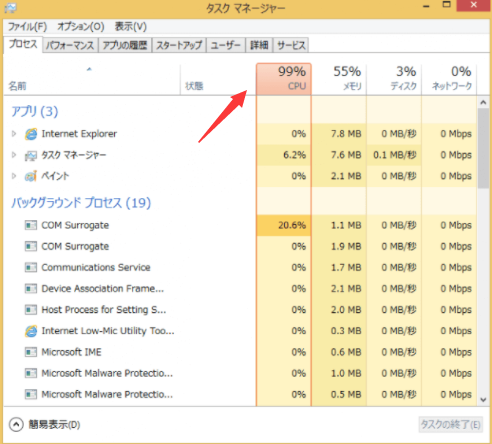Viewport: 492px width, 444px height.
Task: Expand the タスク マネージャー process tree
Action: (14, 155)
